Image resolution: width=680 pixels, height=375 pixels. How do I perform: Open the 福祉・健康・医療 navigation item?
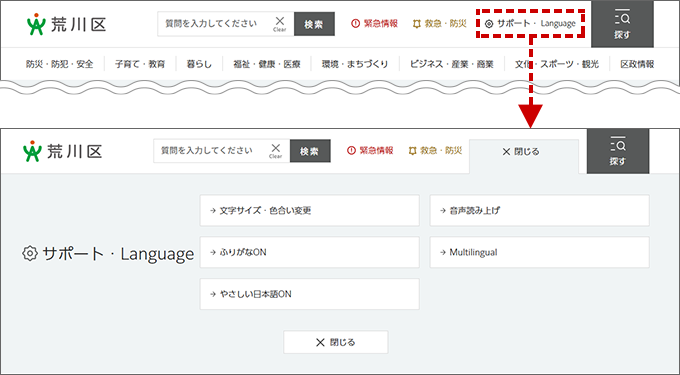267,64
